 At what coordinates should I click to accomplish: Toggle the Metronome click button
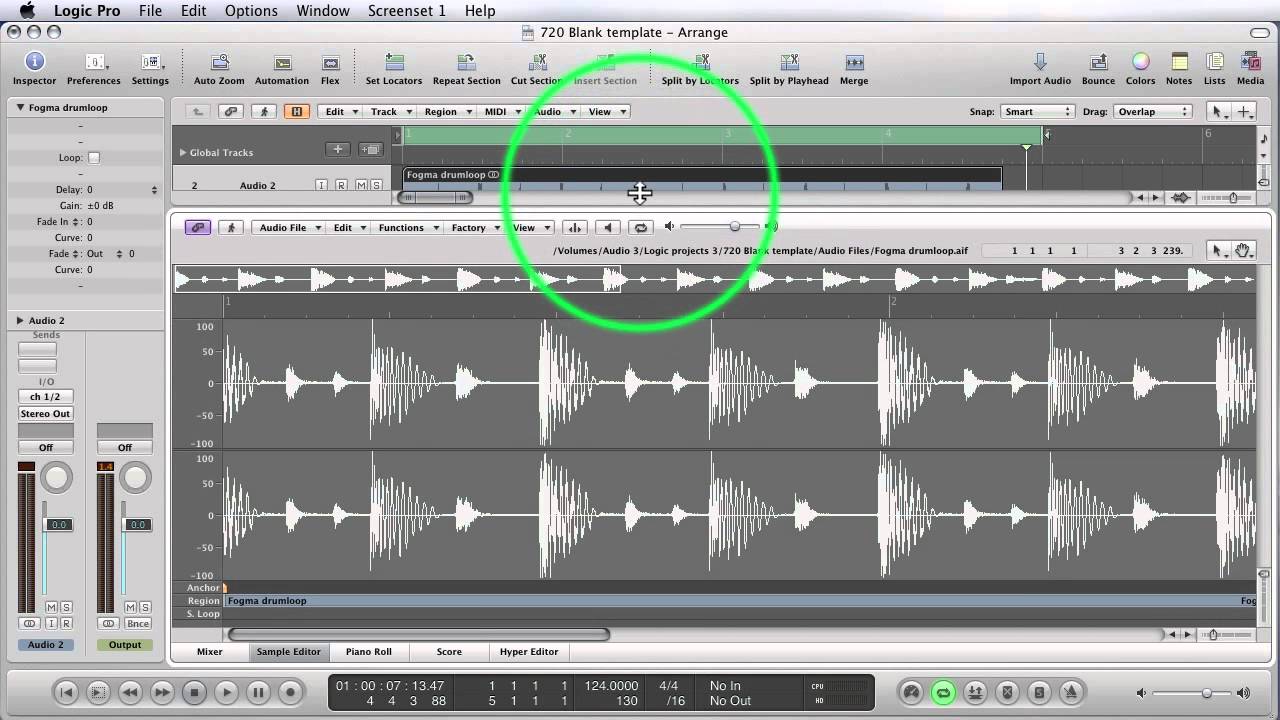pos(1071,692)
